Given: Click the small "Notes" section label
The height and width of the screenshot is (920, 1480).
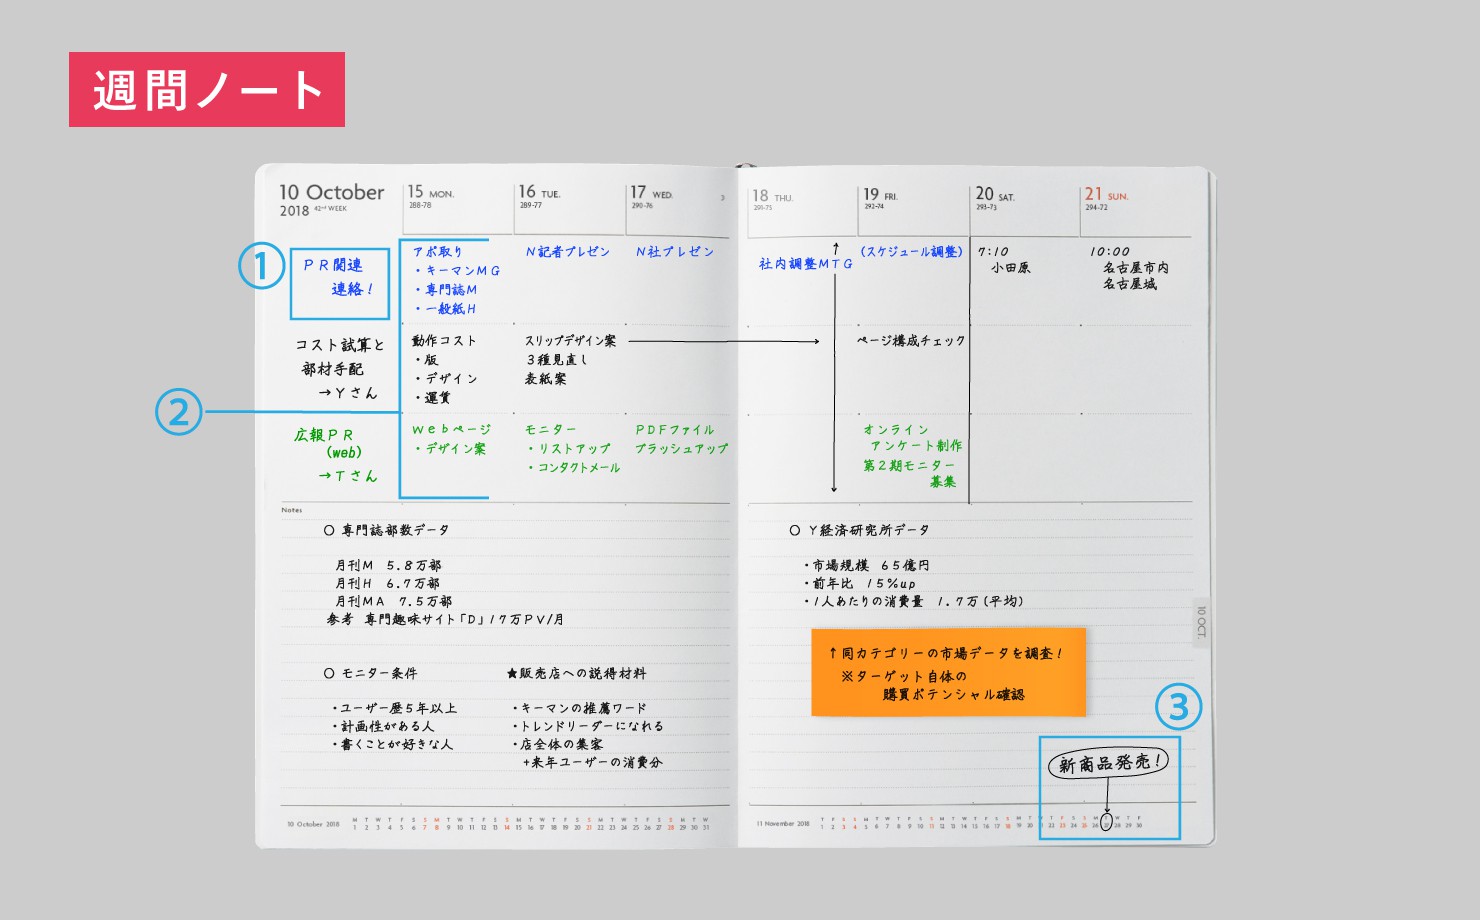Looking at the screenshot, I should (x=292, y=510).
